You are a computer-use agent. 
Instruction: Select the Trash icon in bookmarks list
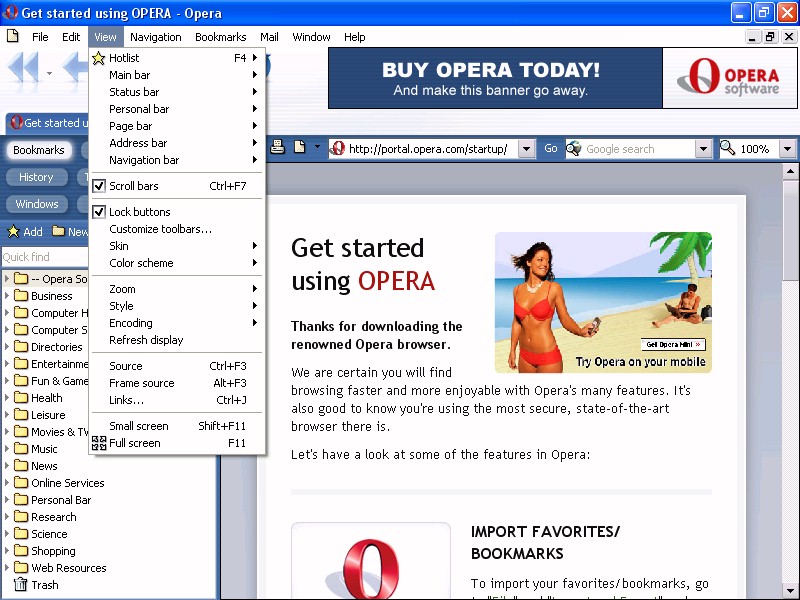coord(20,584)
